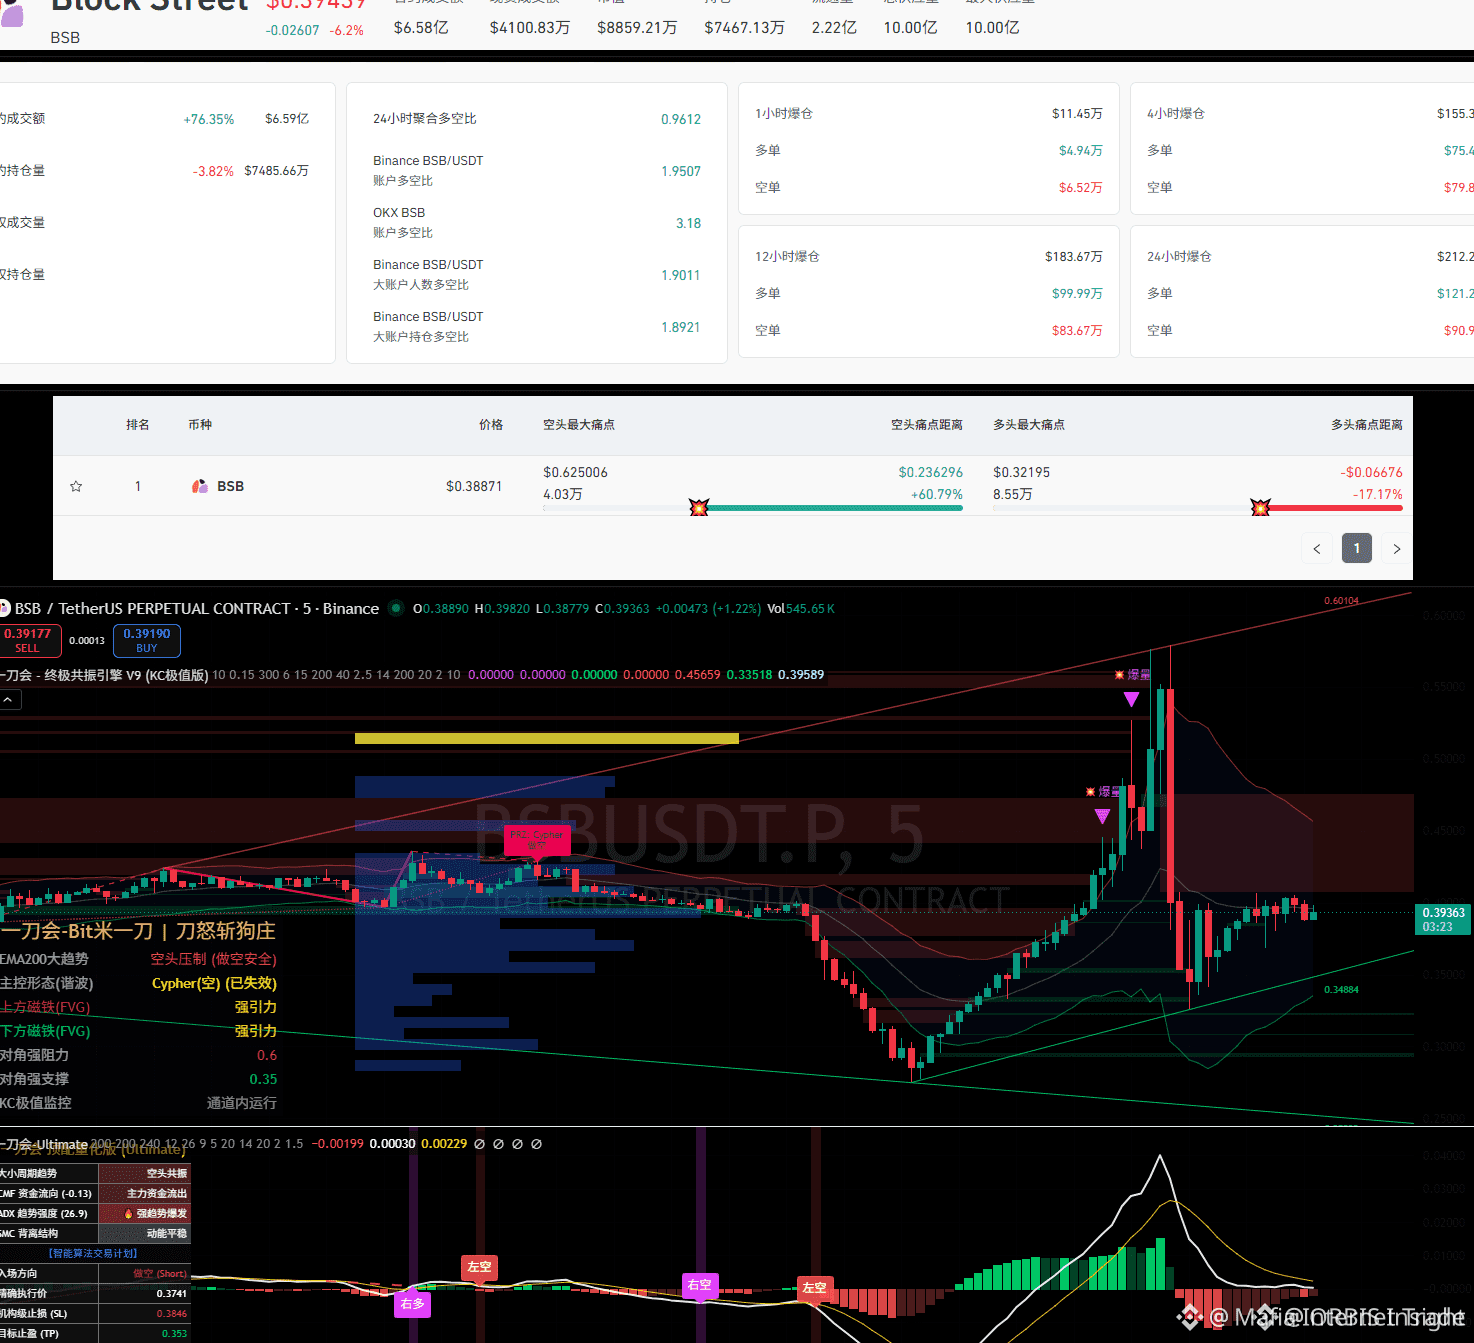
Task: Star the BSB row as favorite
Action: pos(76,486)
